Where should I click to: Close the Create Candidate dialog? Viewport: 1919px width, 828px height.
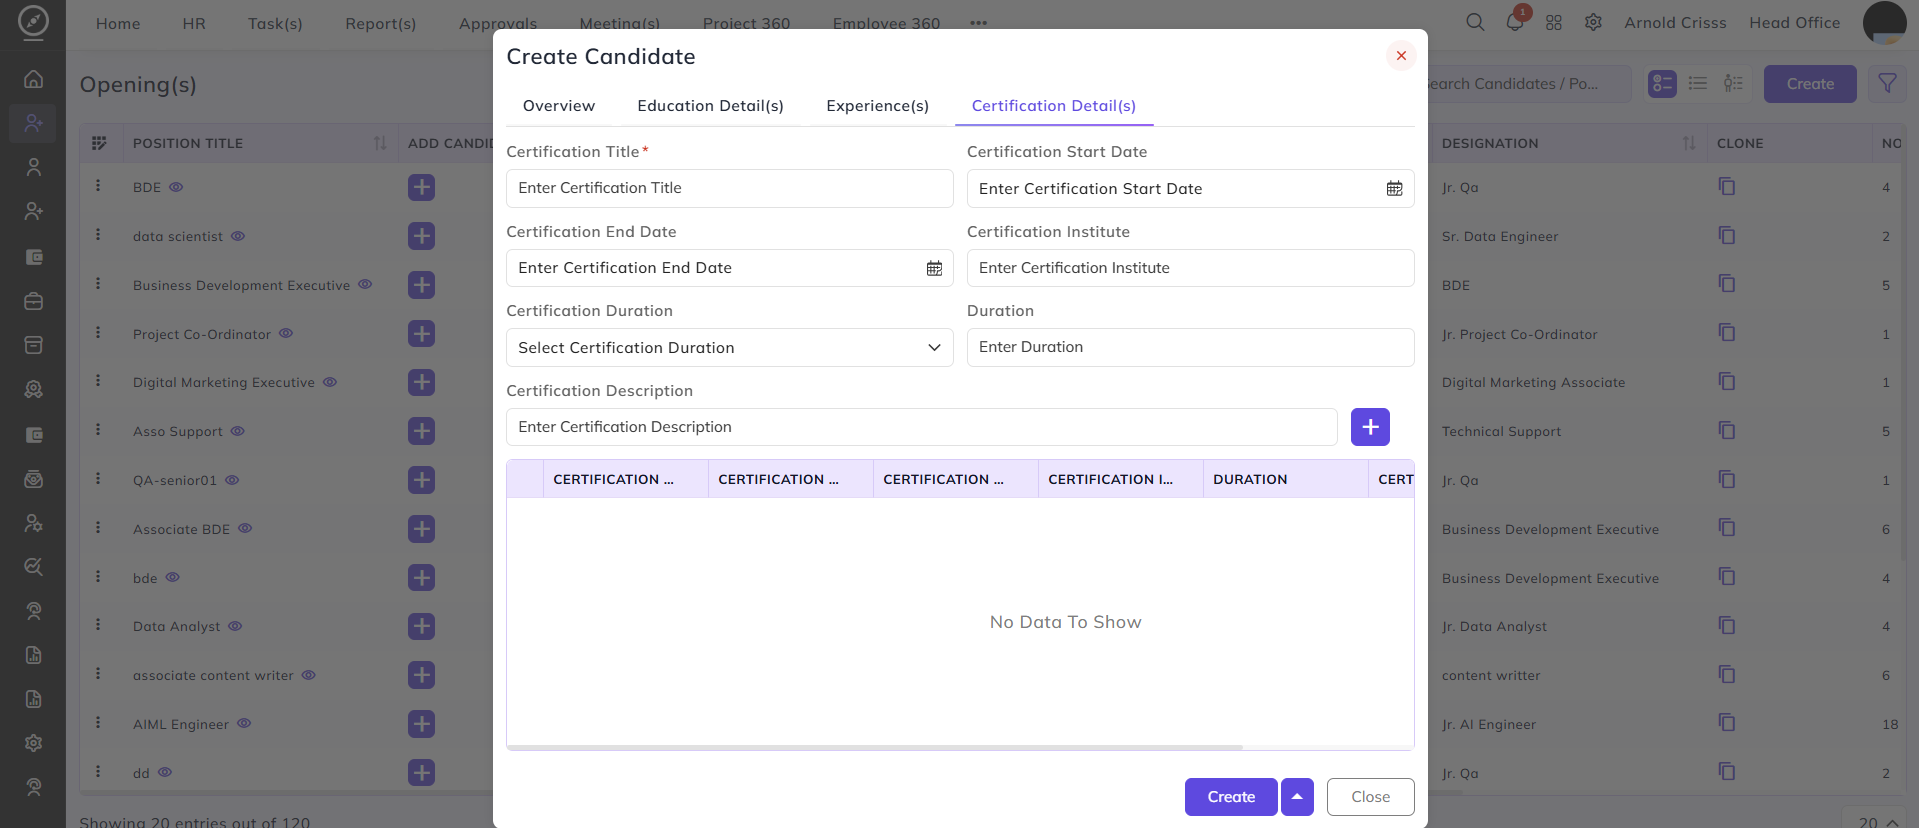[x=1401, y=56]
